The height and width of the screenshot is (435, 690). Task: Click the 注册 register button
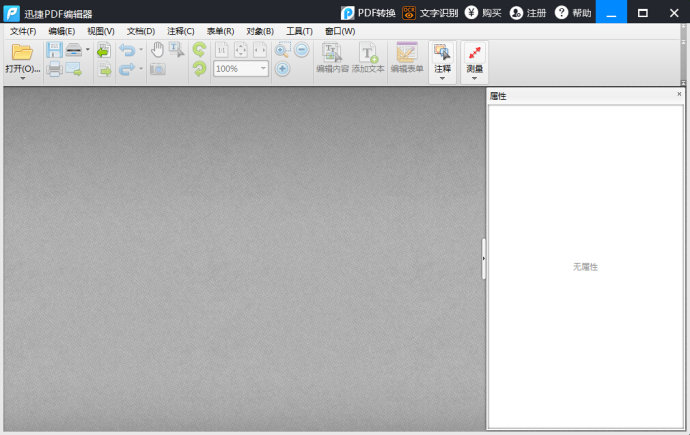[528, 13]
